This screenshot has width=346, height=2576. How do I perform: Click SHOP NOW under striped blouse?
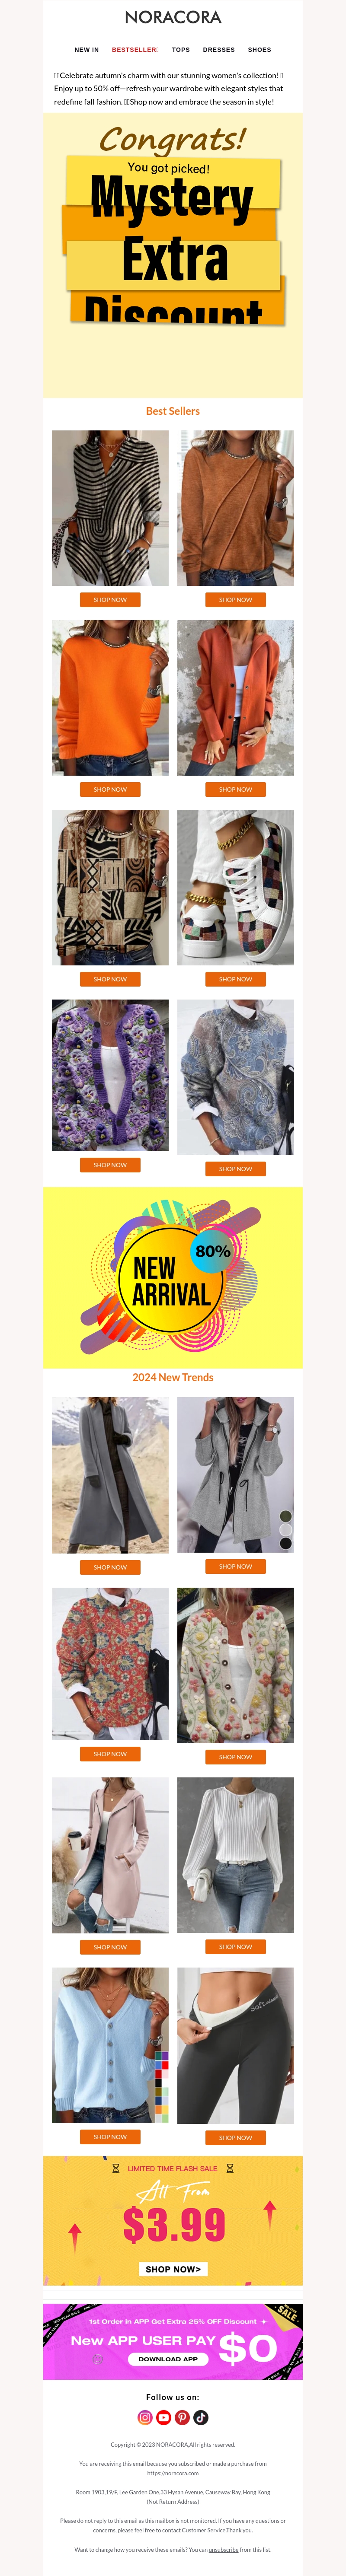tap(110, 600)
